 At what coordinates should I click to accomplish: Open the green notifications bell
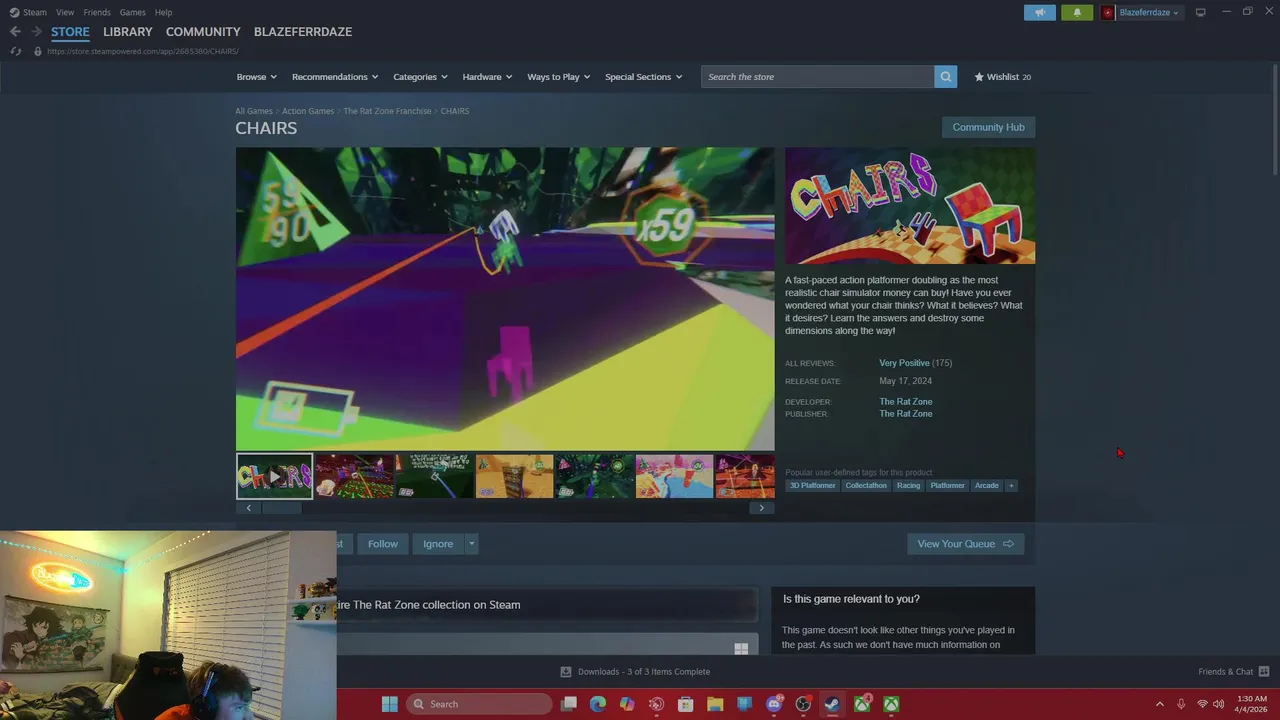coord(1077,12)
